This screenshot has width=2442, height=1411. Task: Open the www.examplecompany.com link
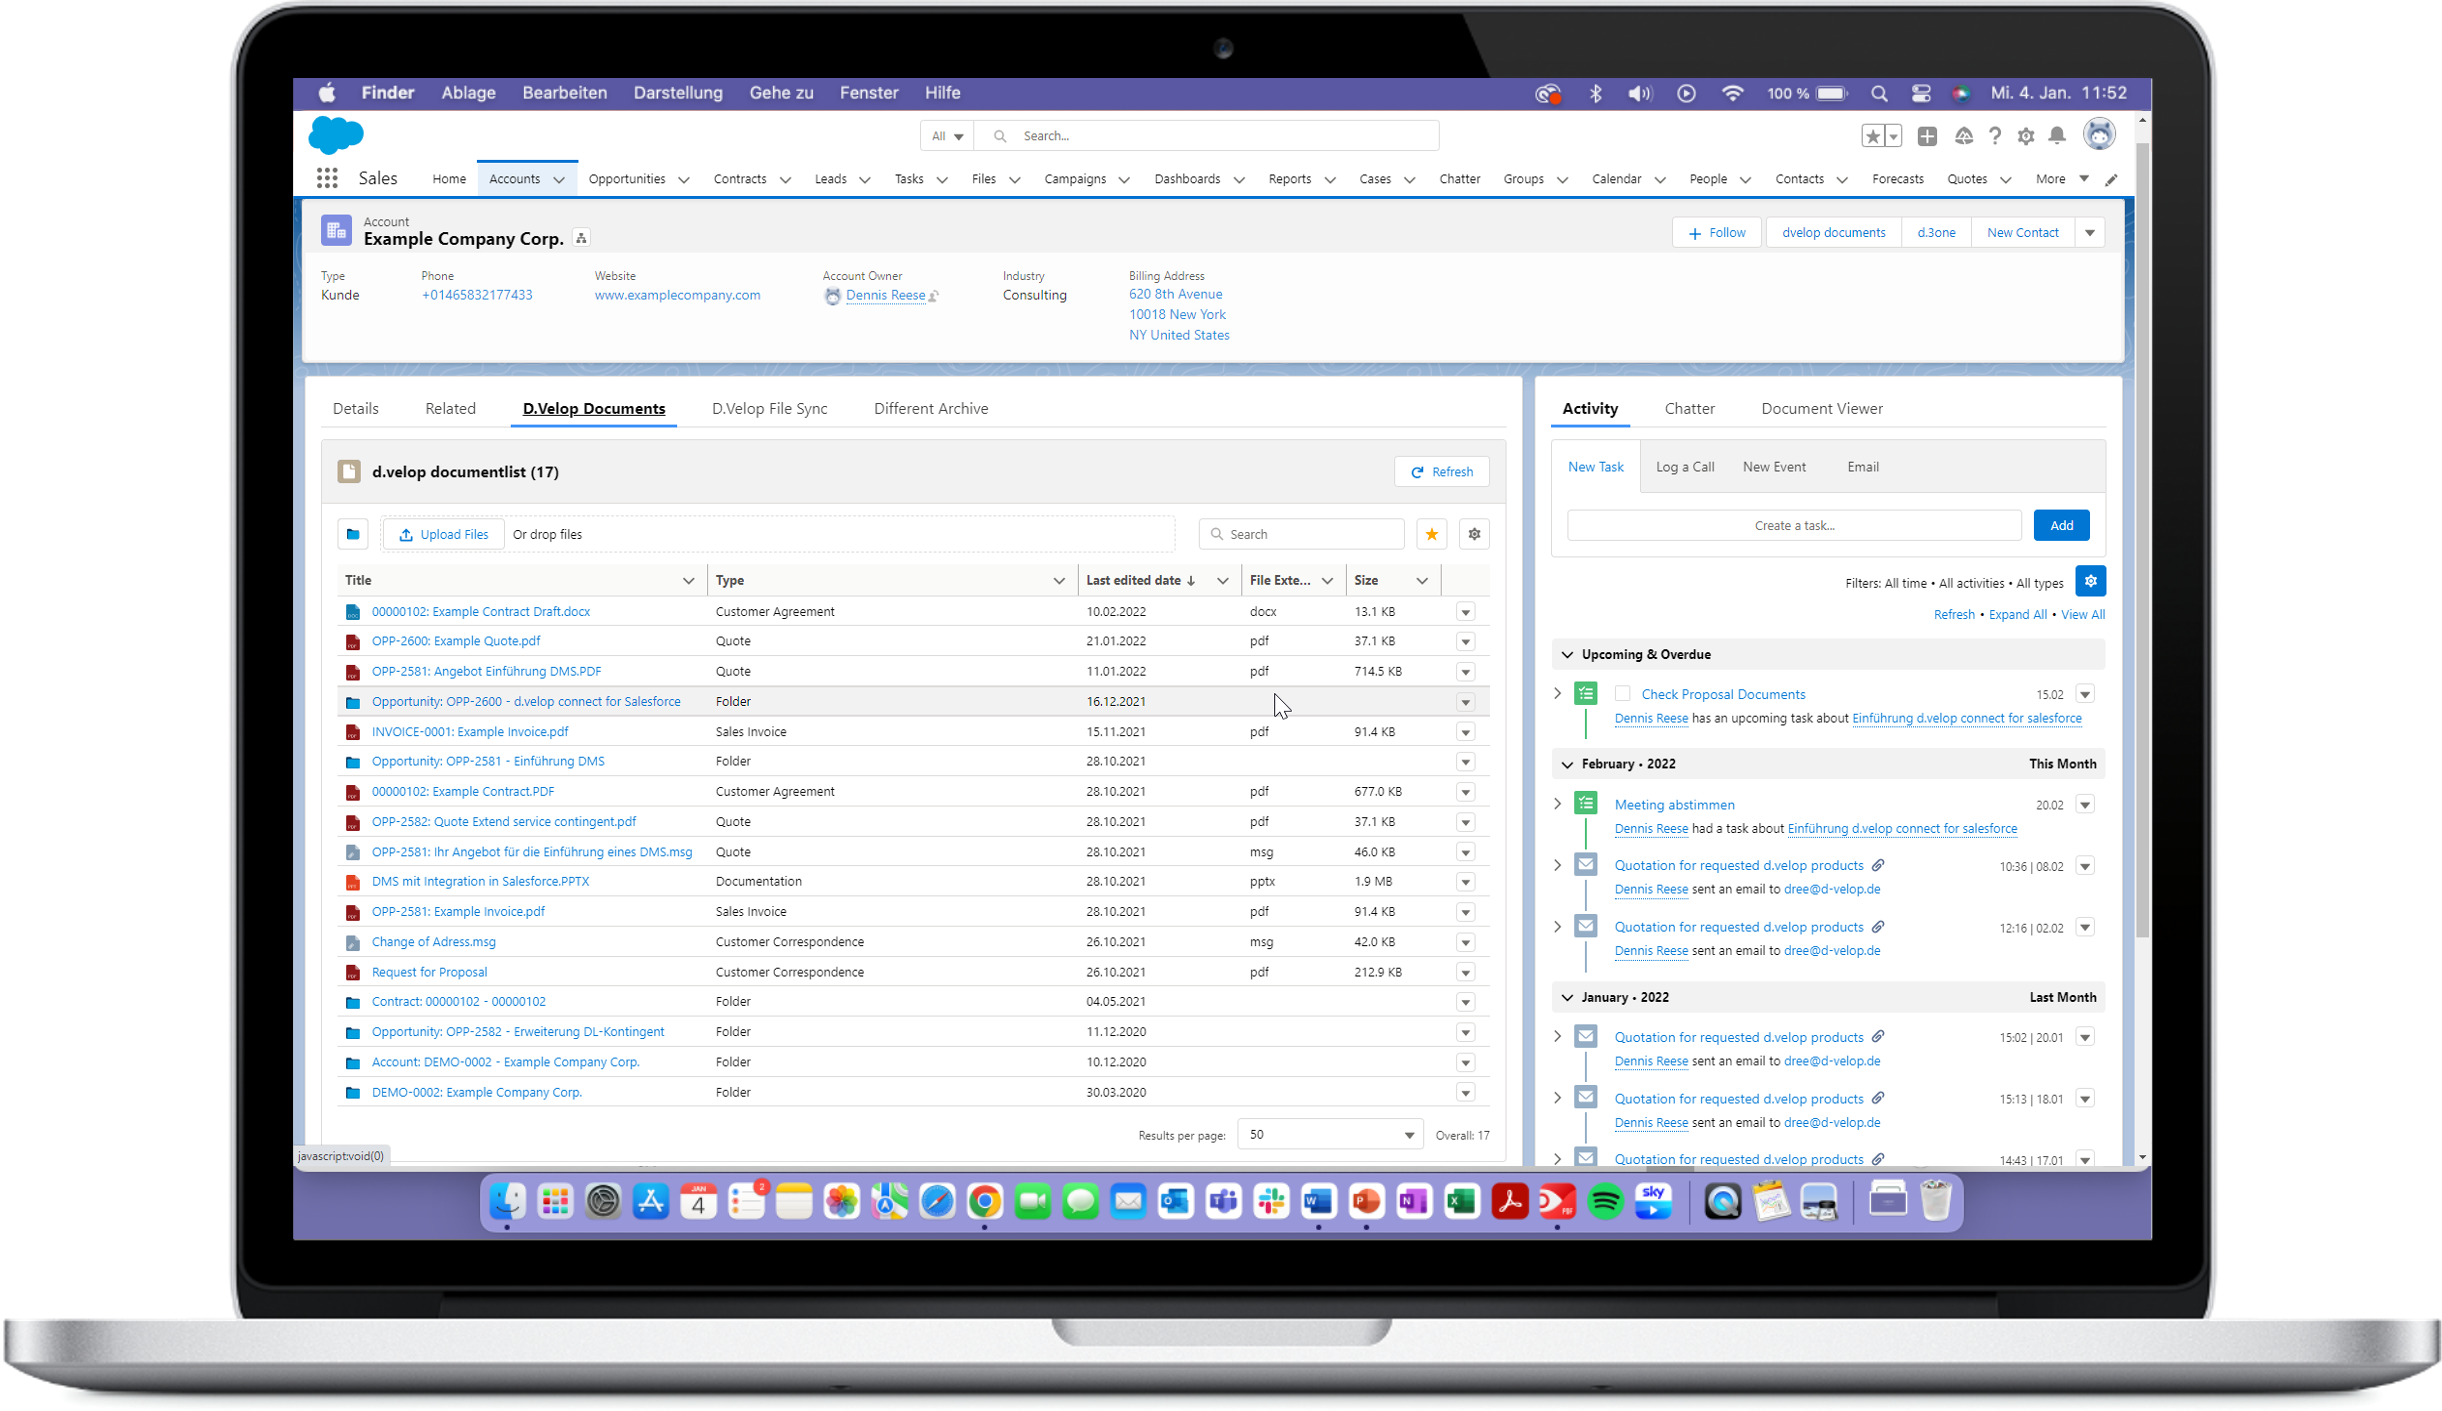pos(677,295)
